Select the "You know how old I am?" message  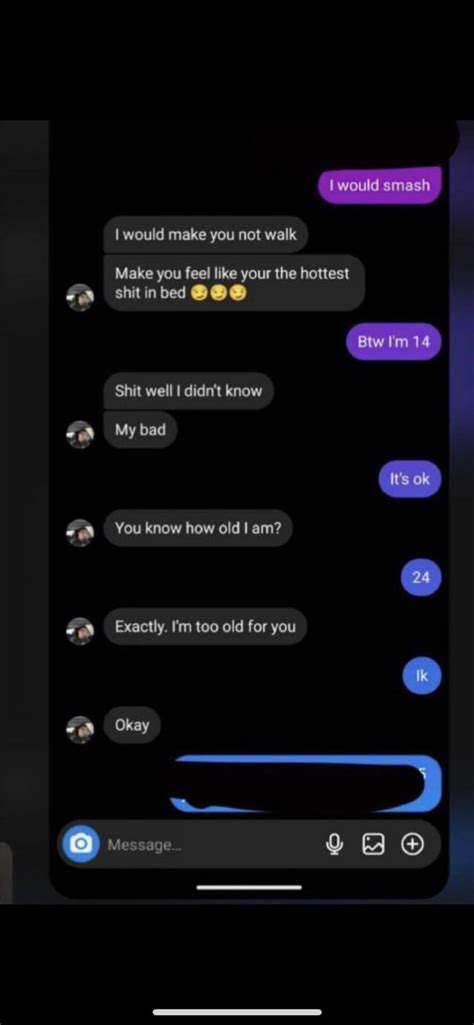pos(198,528)
